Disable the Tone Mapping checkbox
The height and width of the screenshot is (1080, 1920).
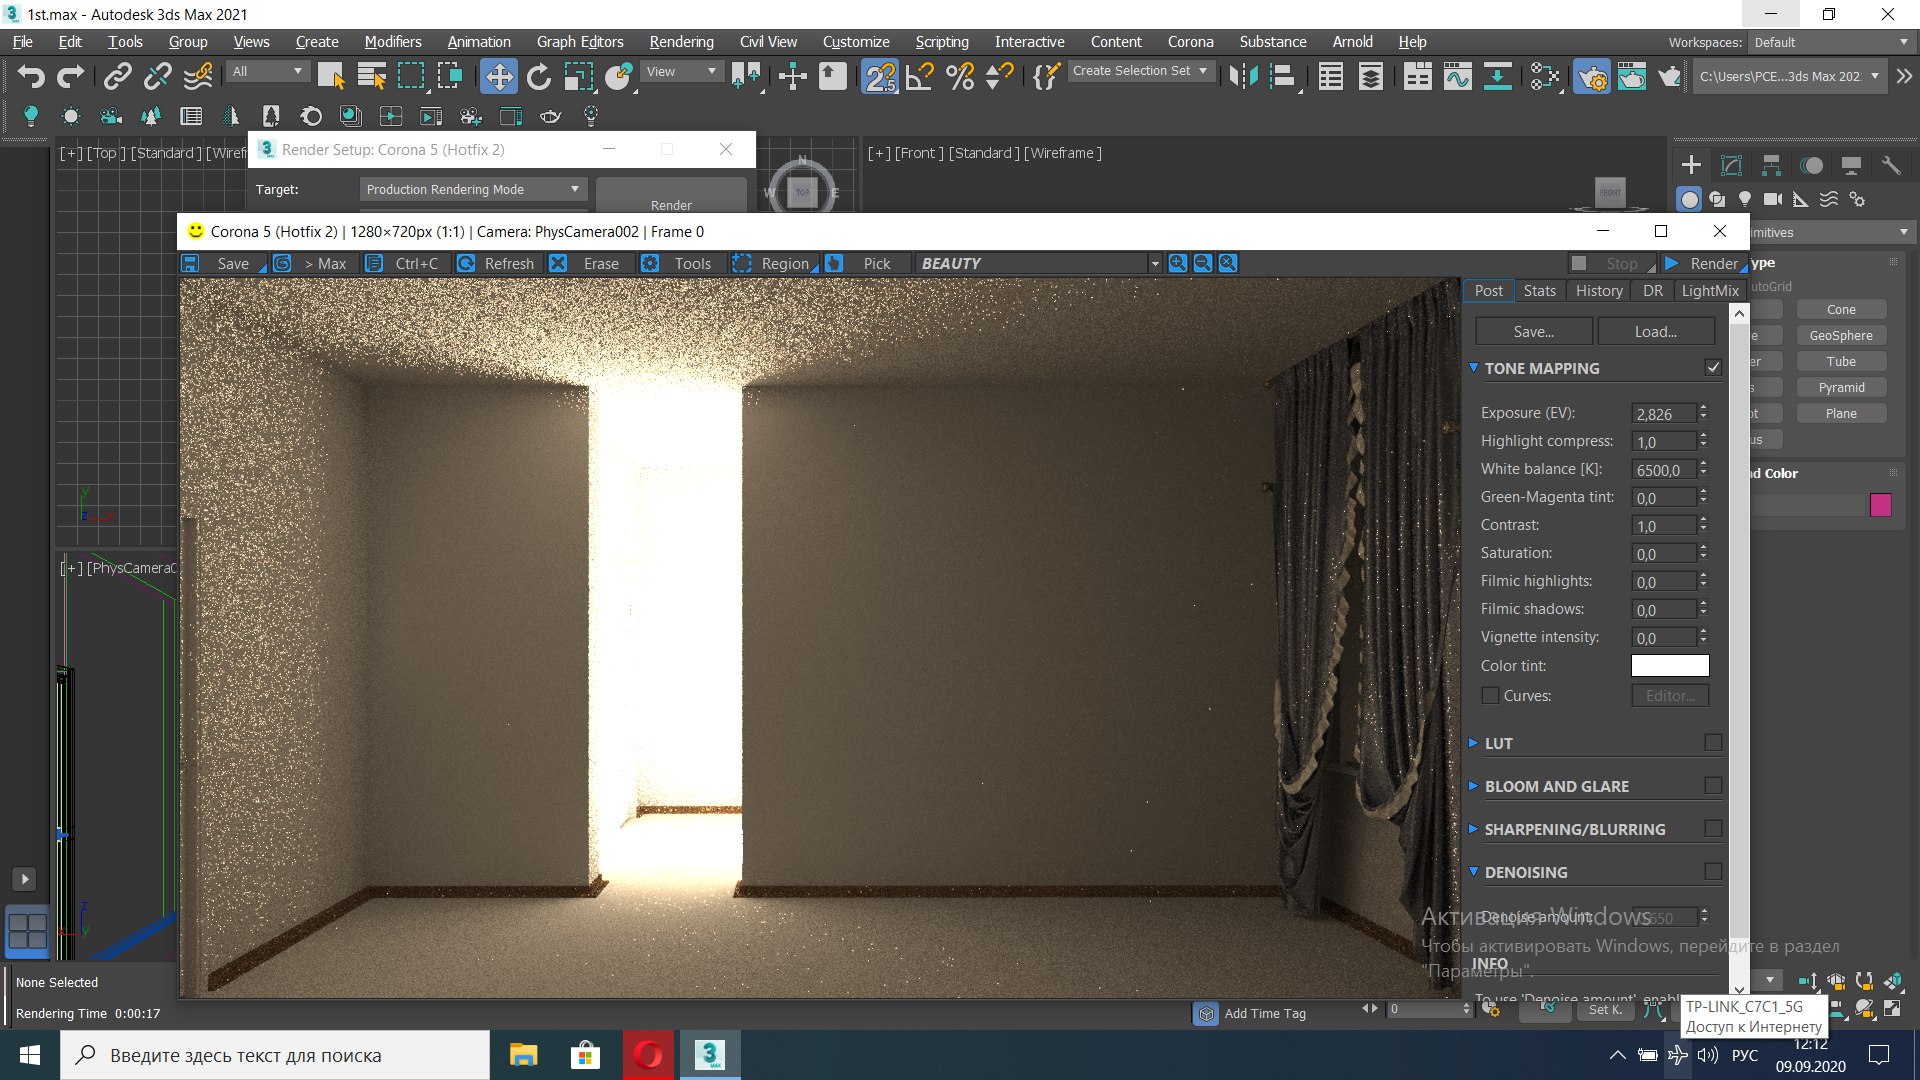click(1713, 368)
